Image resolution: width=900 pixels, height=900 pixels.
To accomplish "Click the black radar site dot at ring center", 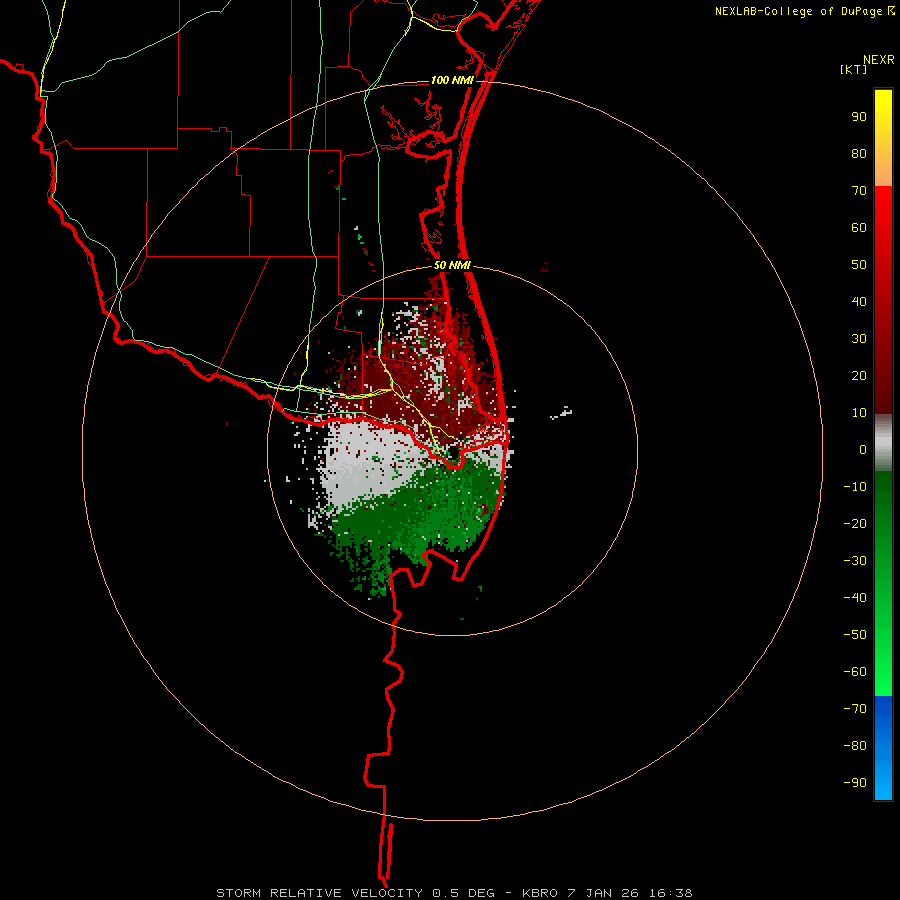I will [x=453, y=453].
